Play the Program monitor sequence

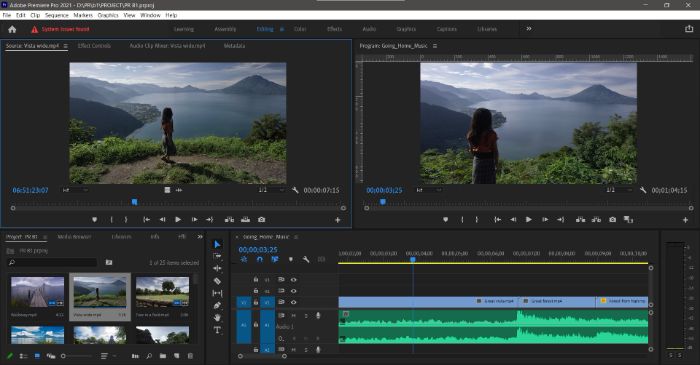pyautogui.click(x=529, y=220)
